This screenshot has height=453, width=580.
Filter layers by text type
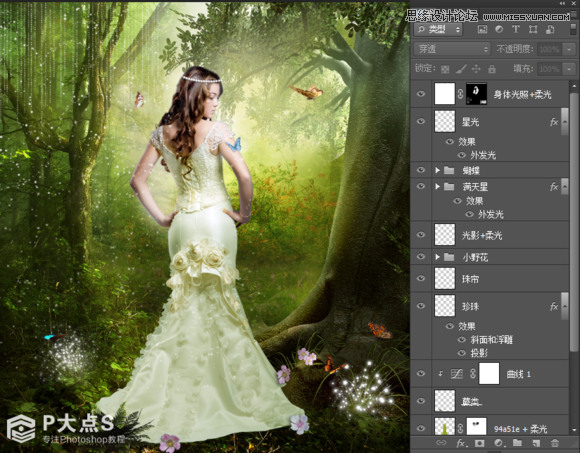click(x=516, y=30)
